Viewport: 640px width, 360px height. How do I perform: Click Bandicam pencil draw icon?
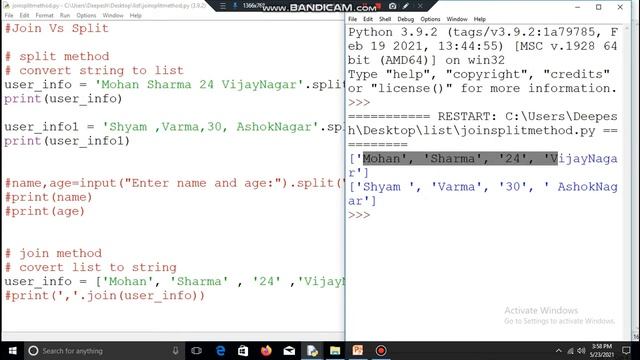click(406, 6)
